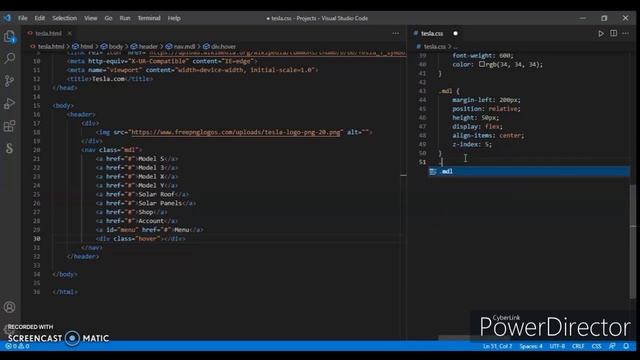
Task: Click the S-shaped extension icon in activity bar
Action: pos(9,148)
